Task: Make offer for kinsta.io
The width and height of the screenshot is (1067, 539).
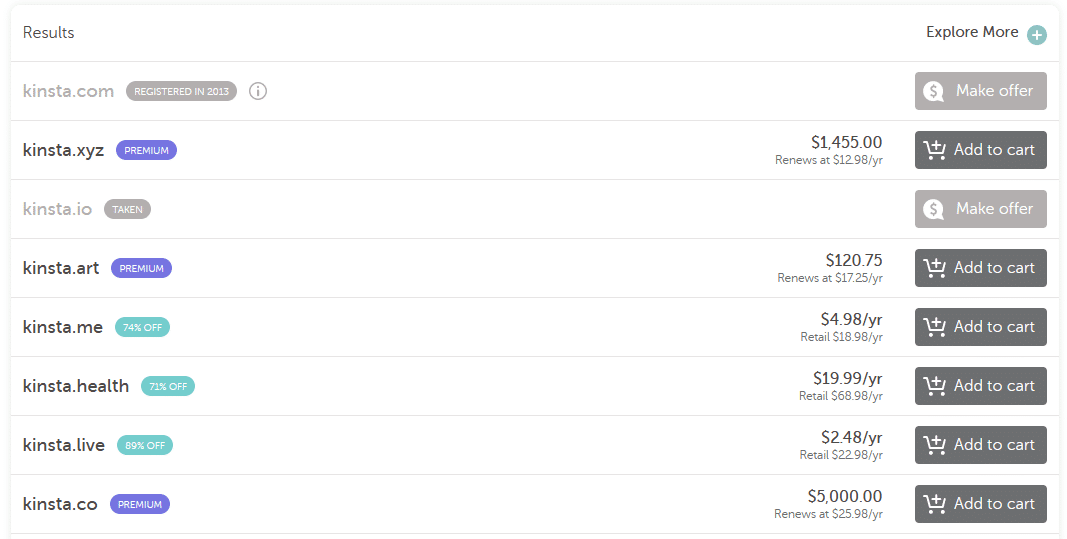Action: click(980, 209)
